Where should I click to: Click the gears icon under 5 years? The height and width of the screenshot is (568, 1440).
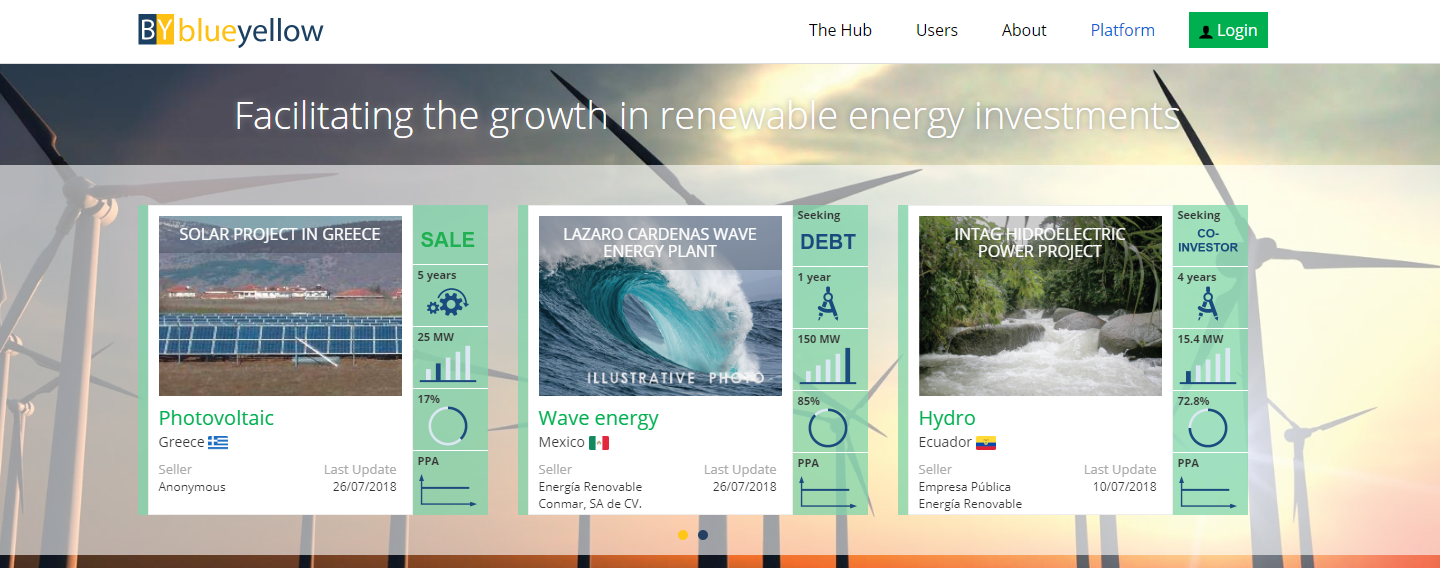pyautogui.click(x=447, y=303)
